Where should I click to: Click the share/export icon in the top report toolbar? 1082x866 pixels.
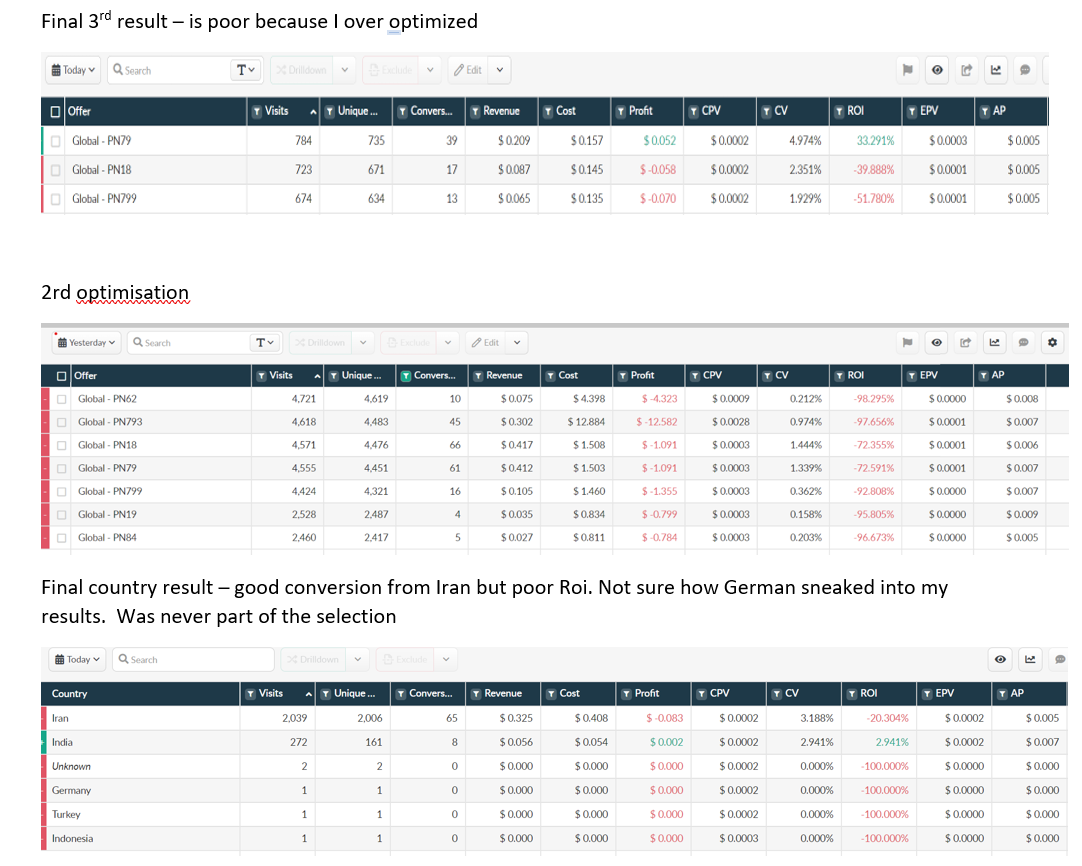click(x=966, y=70)
